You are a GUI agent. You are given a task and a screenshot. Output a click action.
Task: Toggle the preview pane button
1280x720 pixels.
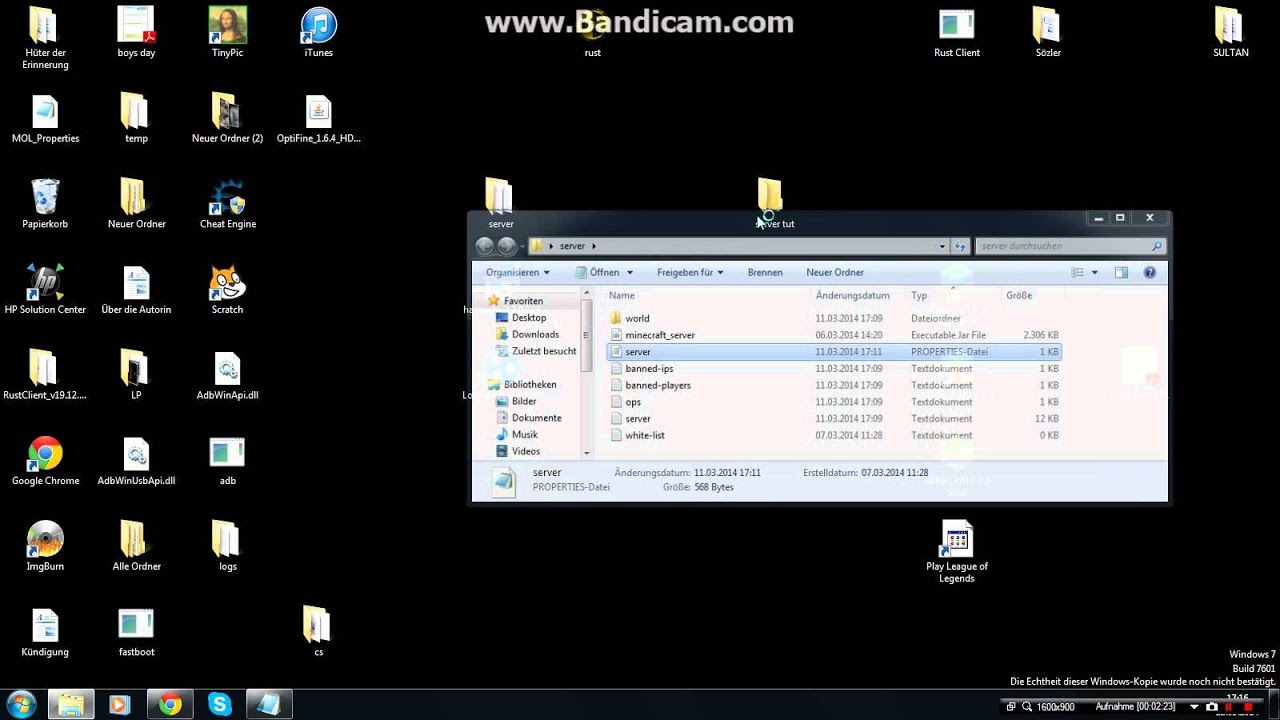click(1121, 272)
